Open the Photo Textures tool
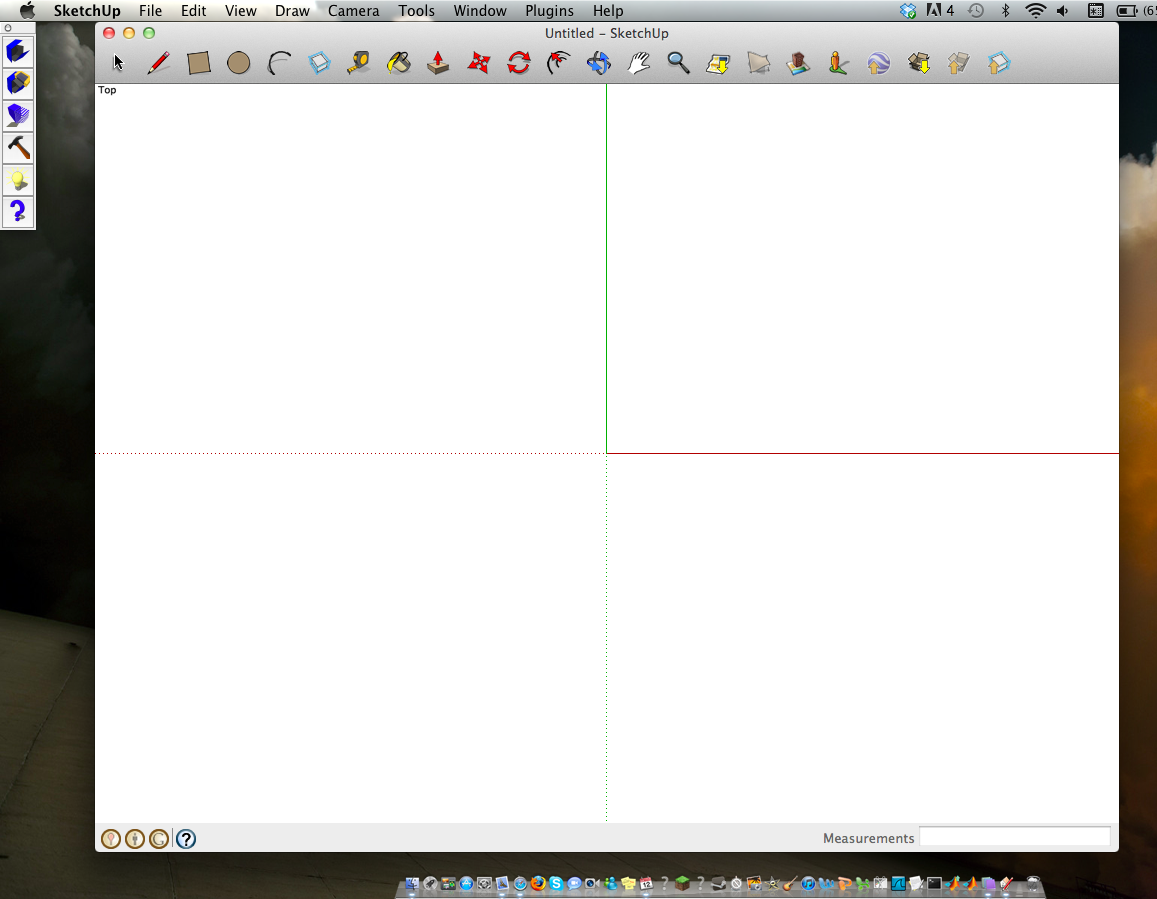 click(x=837, y=63)
